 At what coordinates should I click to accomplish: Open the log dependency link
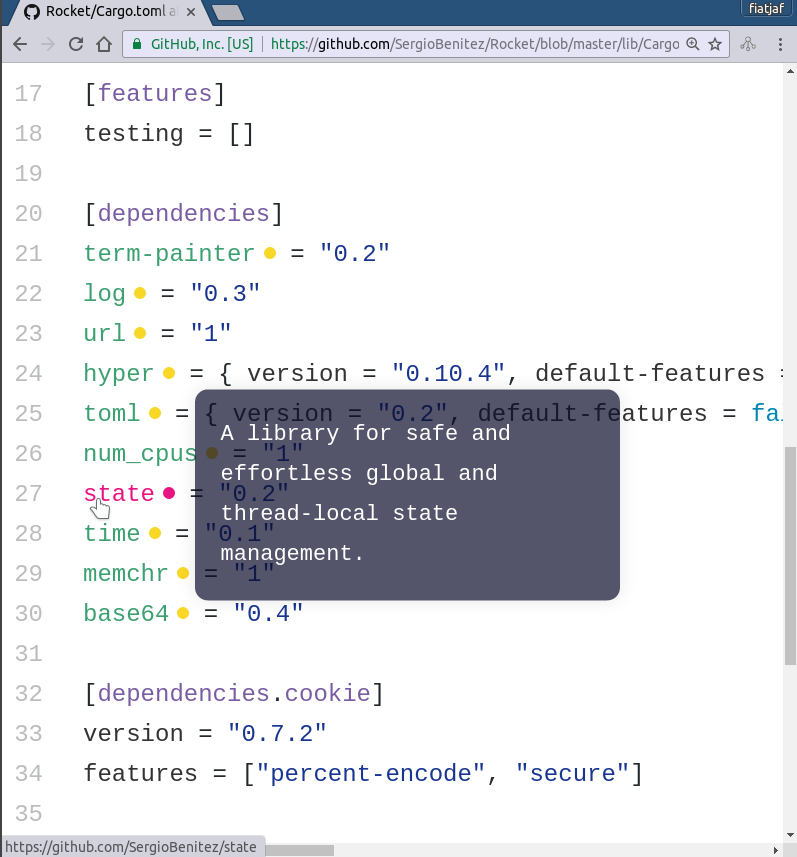[x=104, y=294]
